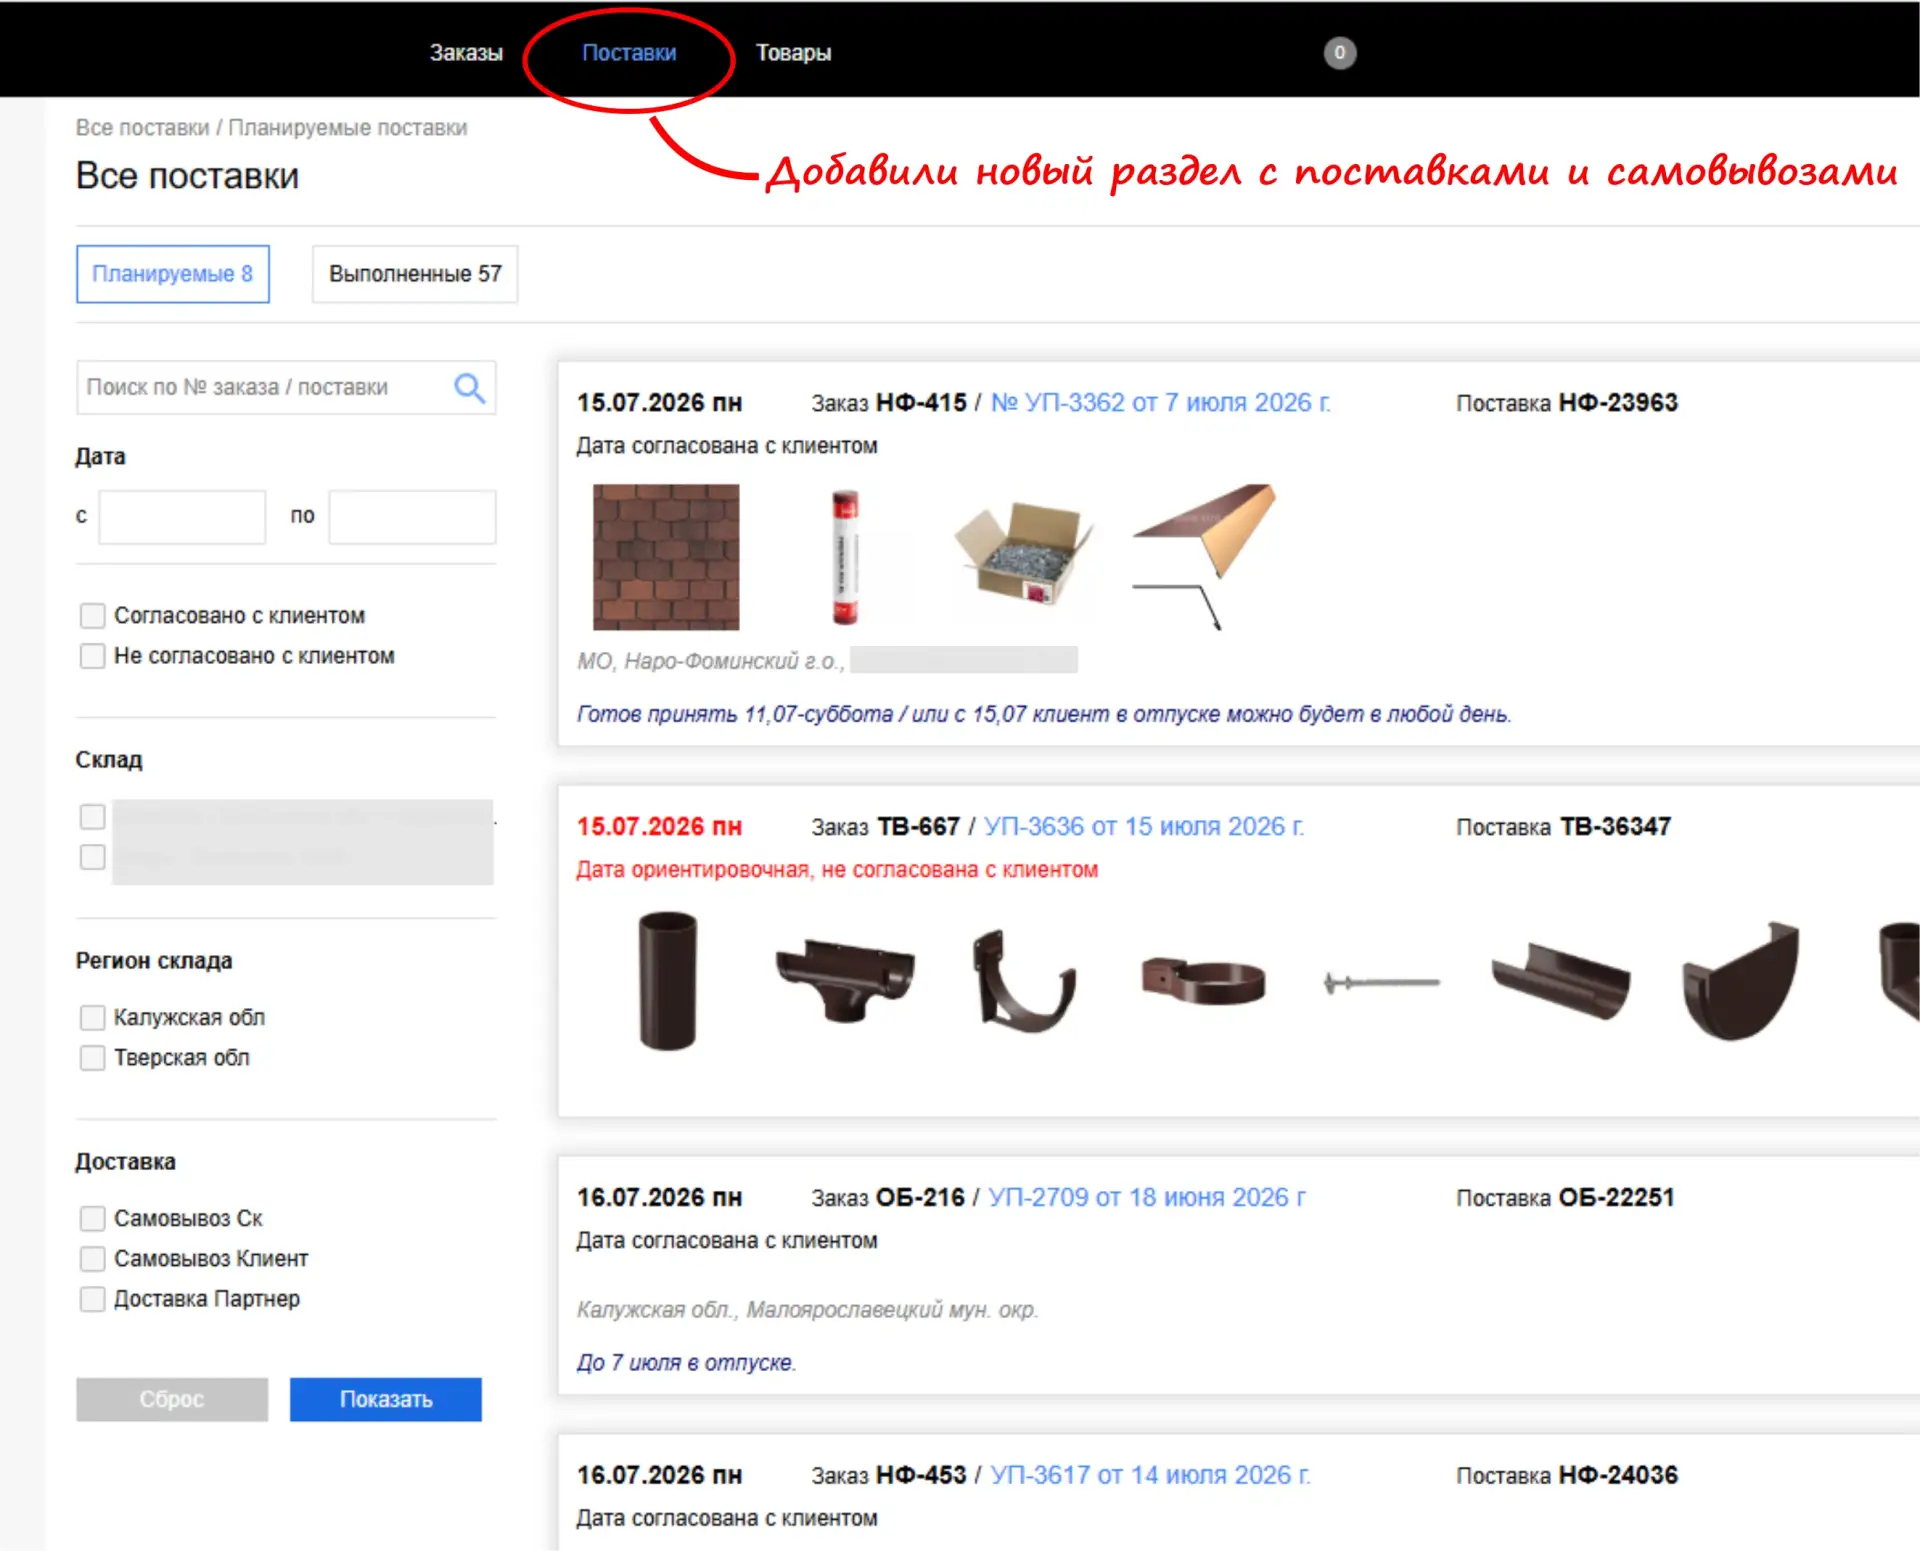The height and width of the screenshot is (1551, 1920).
Task: Open the gutter bracket hook thumbnail
Action: [x=1024, y=980]
